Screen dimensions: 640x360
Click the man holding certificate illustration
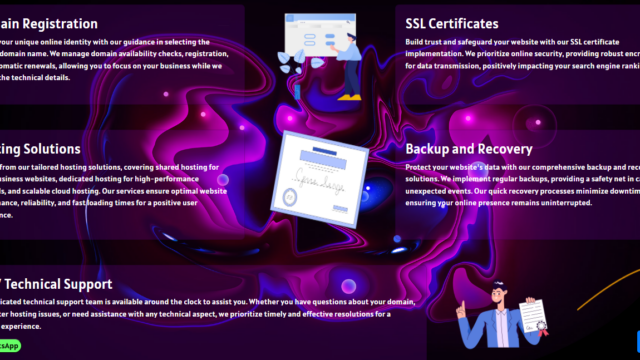pyautogui.click(x=502, y=314)
